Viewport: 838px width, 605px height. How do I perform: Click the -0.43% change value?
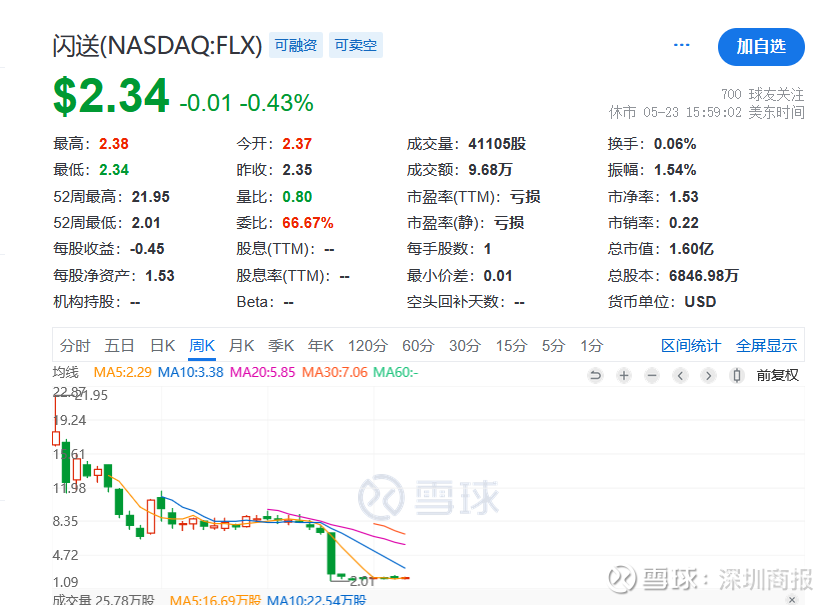coord(276,103)
